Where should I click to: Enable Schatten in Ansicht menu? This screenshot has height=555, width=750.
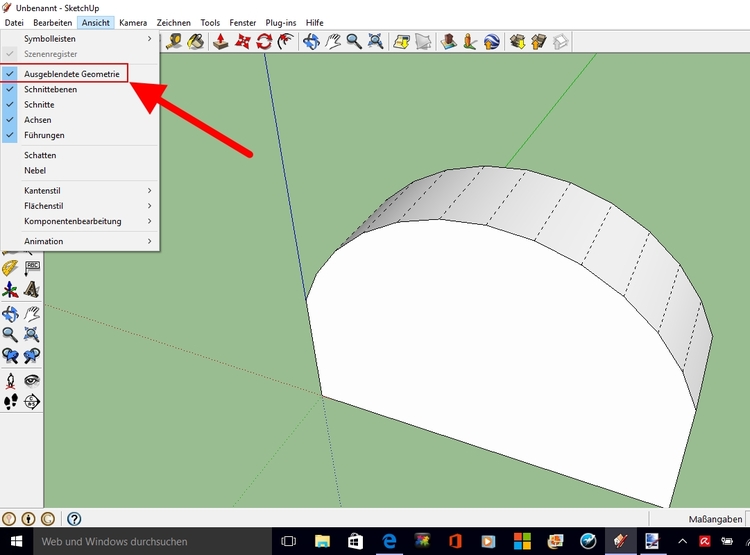[79, 155]
